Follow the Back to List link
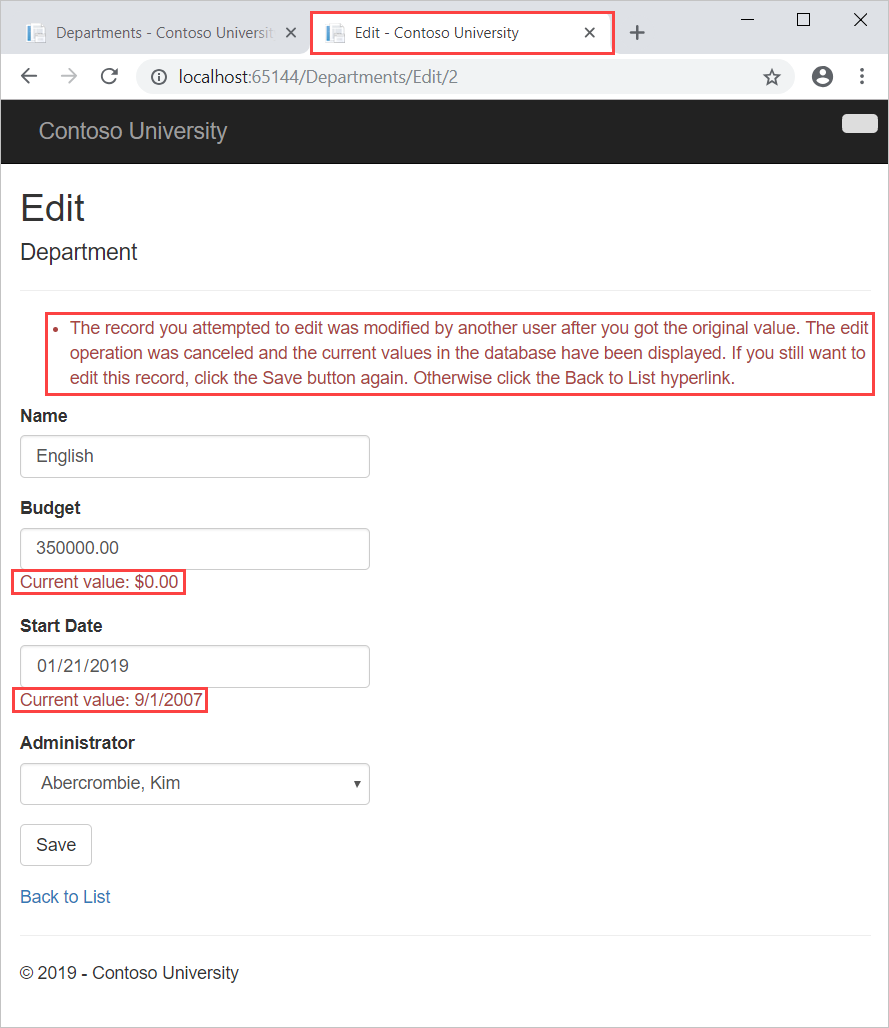Viewport: 889px width, 1028px height. (64, 896)
